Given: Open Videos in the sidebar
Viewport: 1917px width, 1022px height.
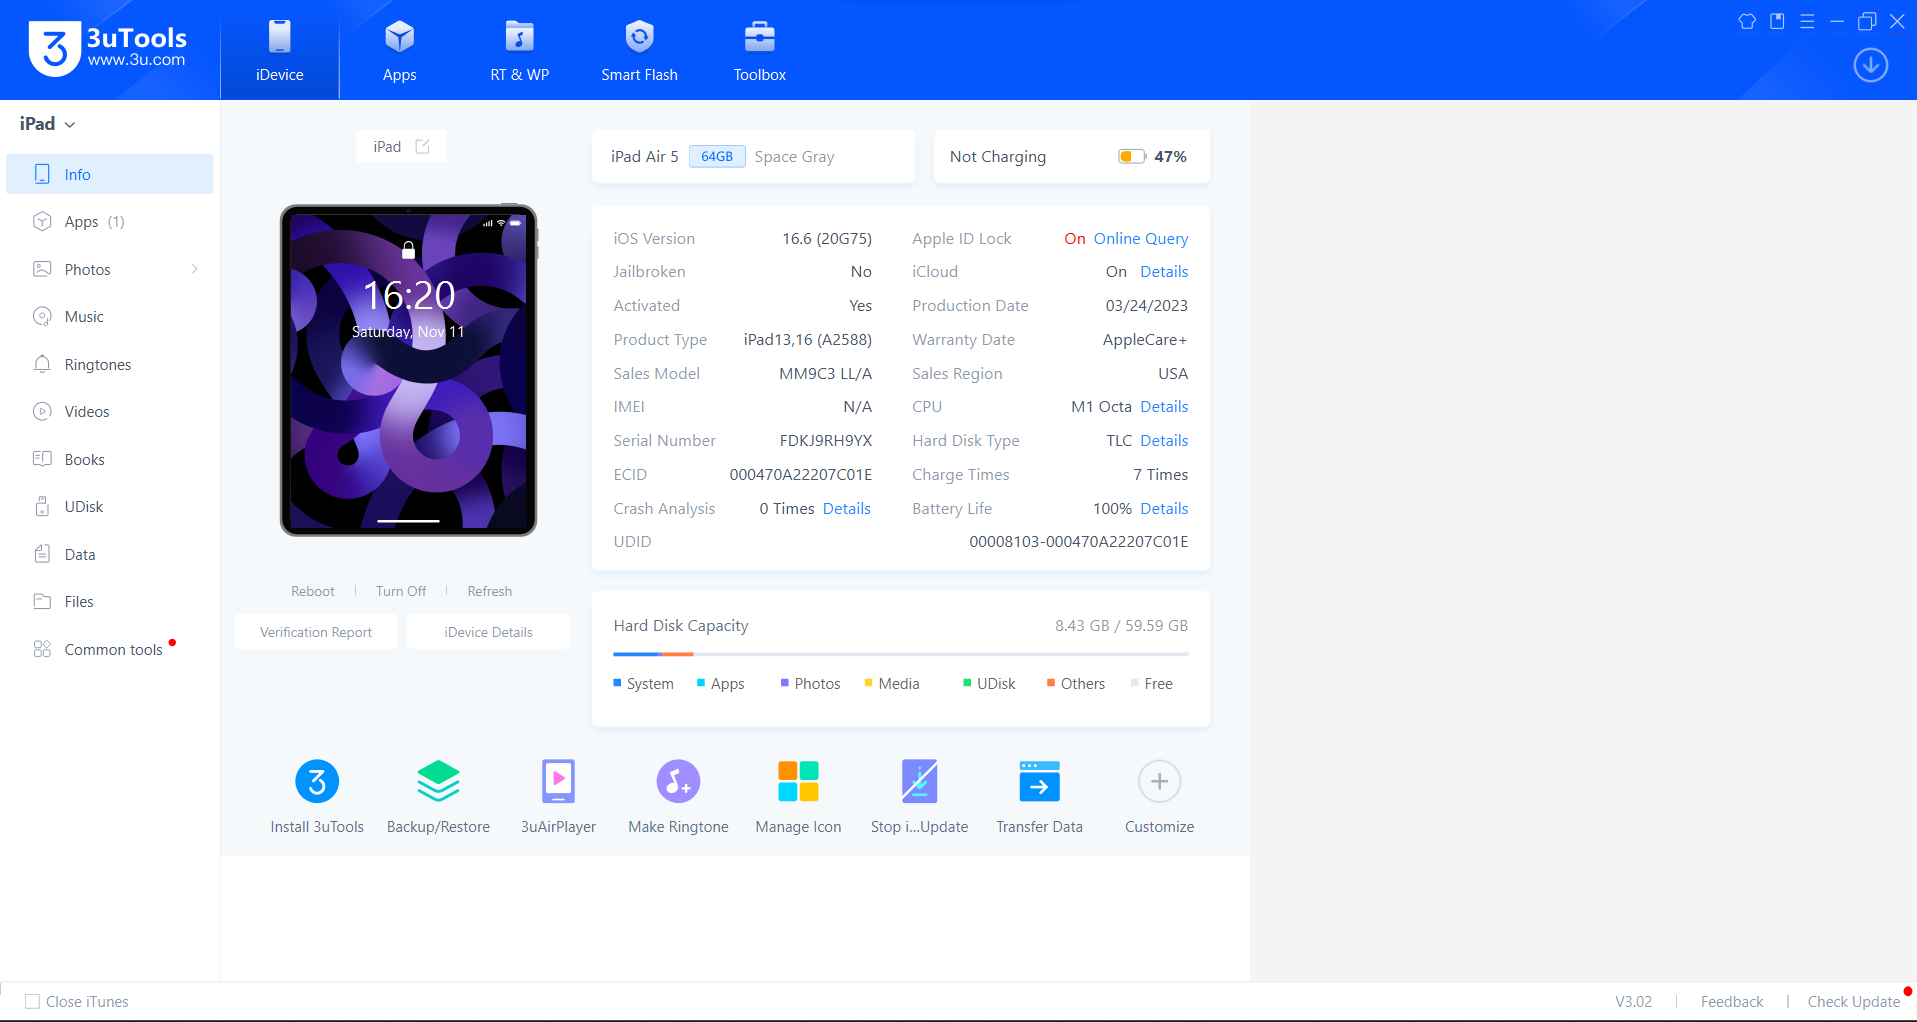Looking at the screenshot, I should coord(110,412).
